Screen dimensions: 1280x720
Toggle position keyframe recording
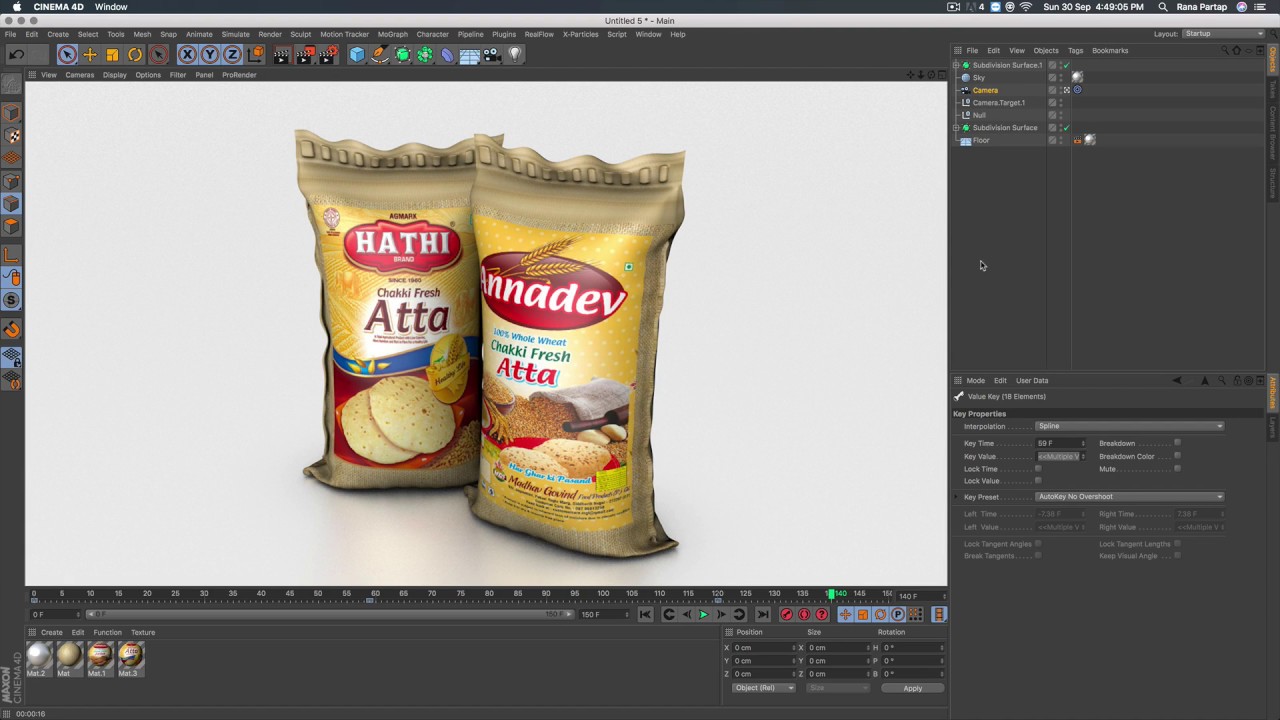pos(845,614)
